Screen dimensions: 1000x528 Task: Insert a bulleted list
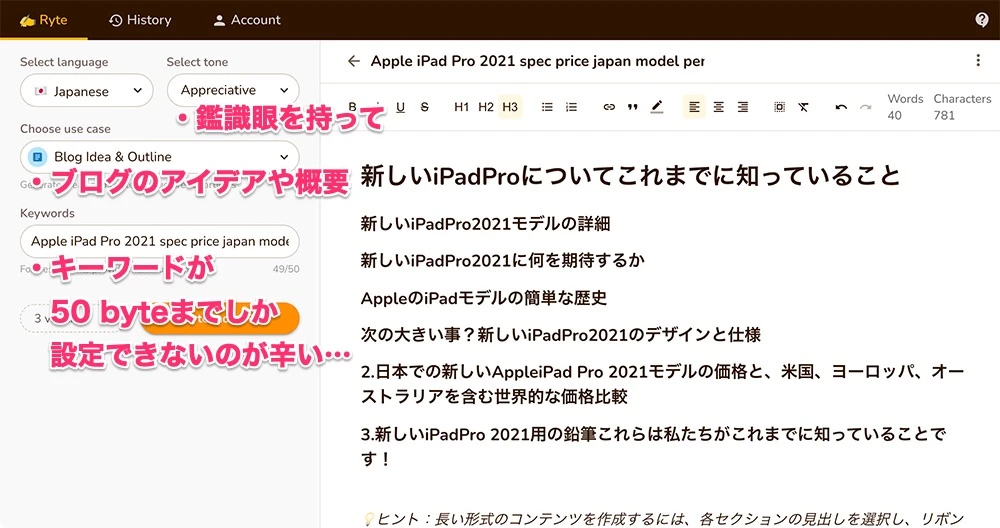pyautogui.click(x=547, y=107)
